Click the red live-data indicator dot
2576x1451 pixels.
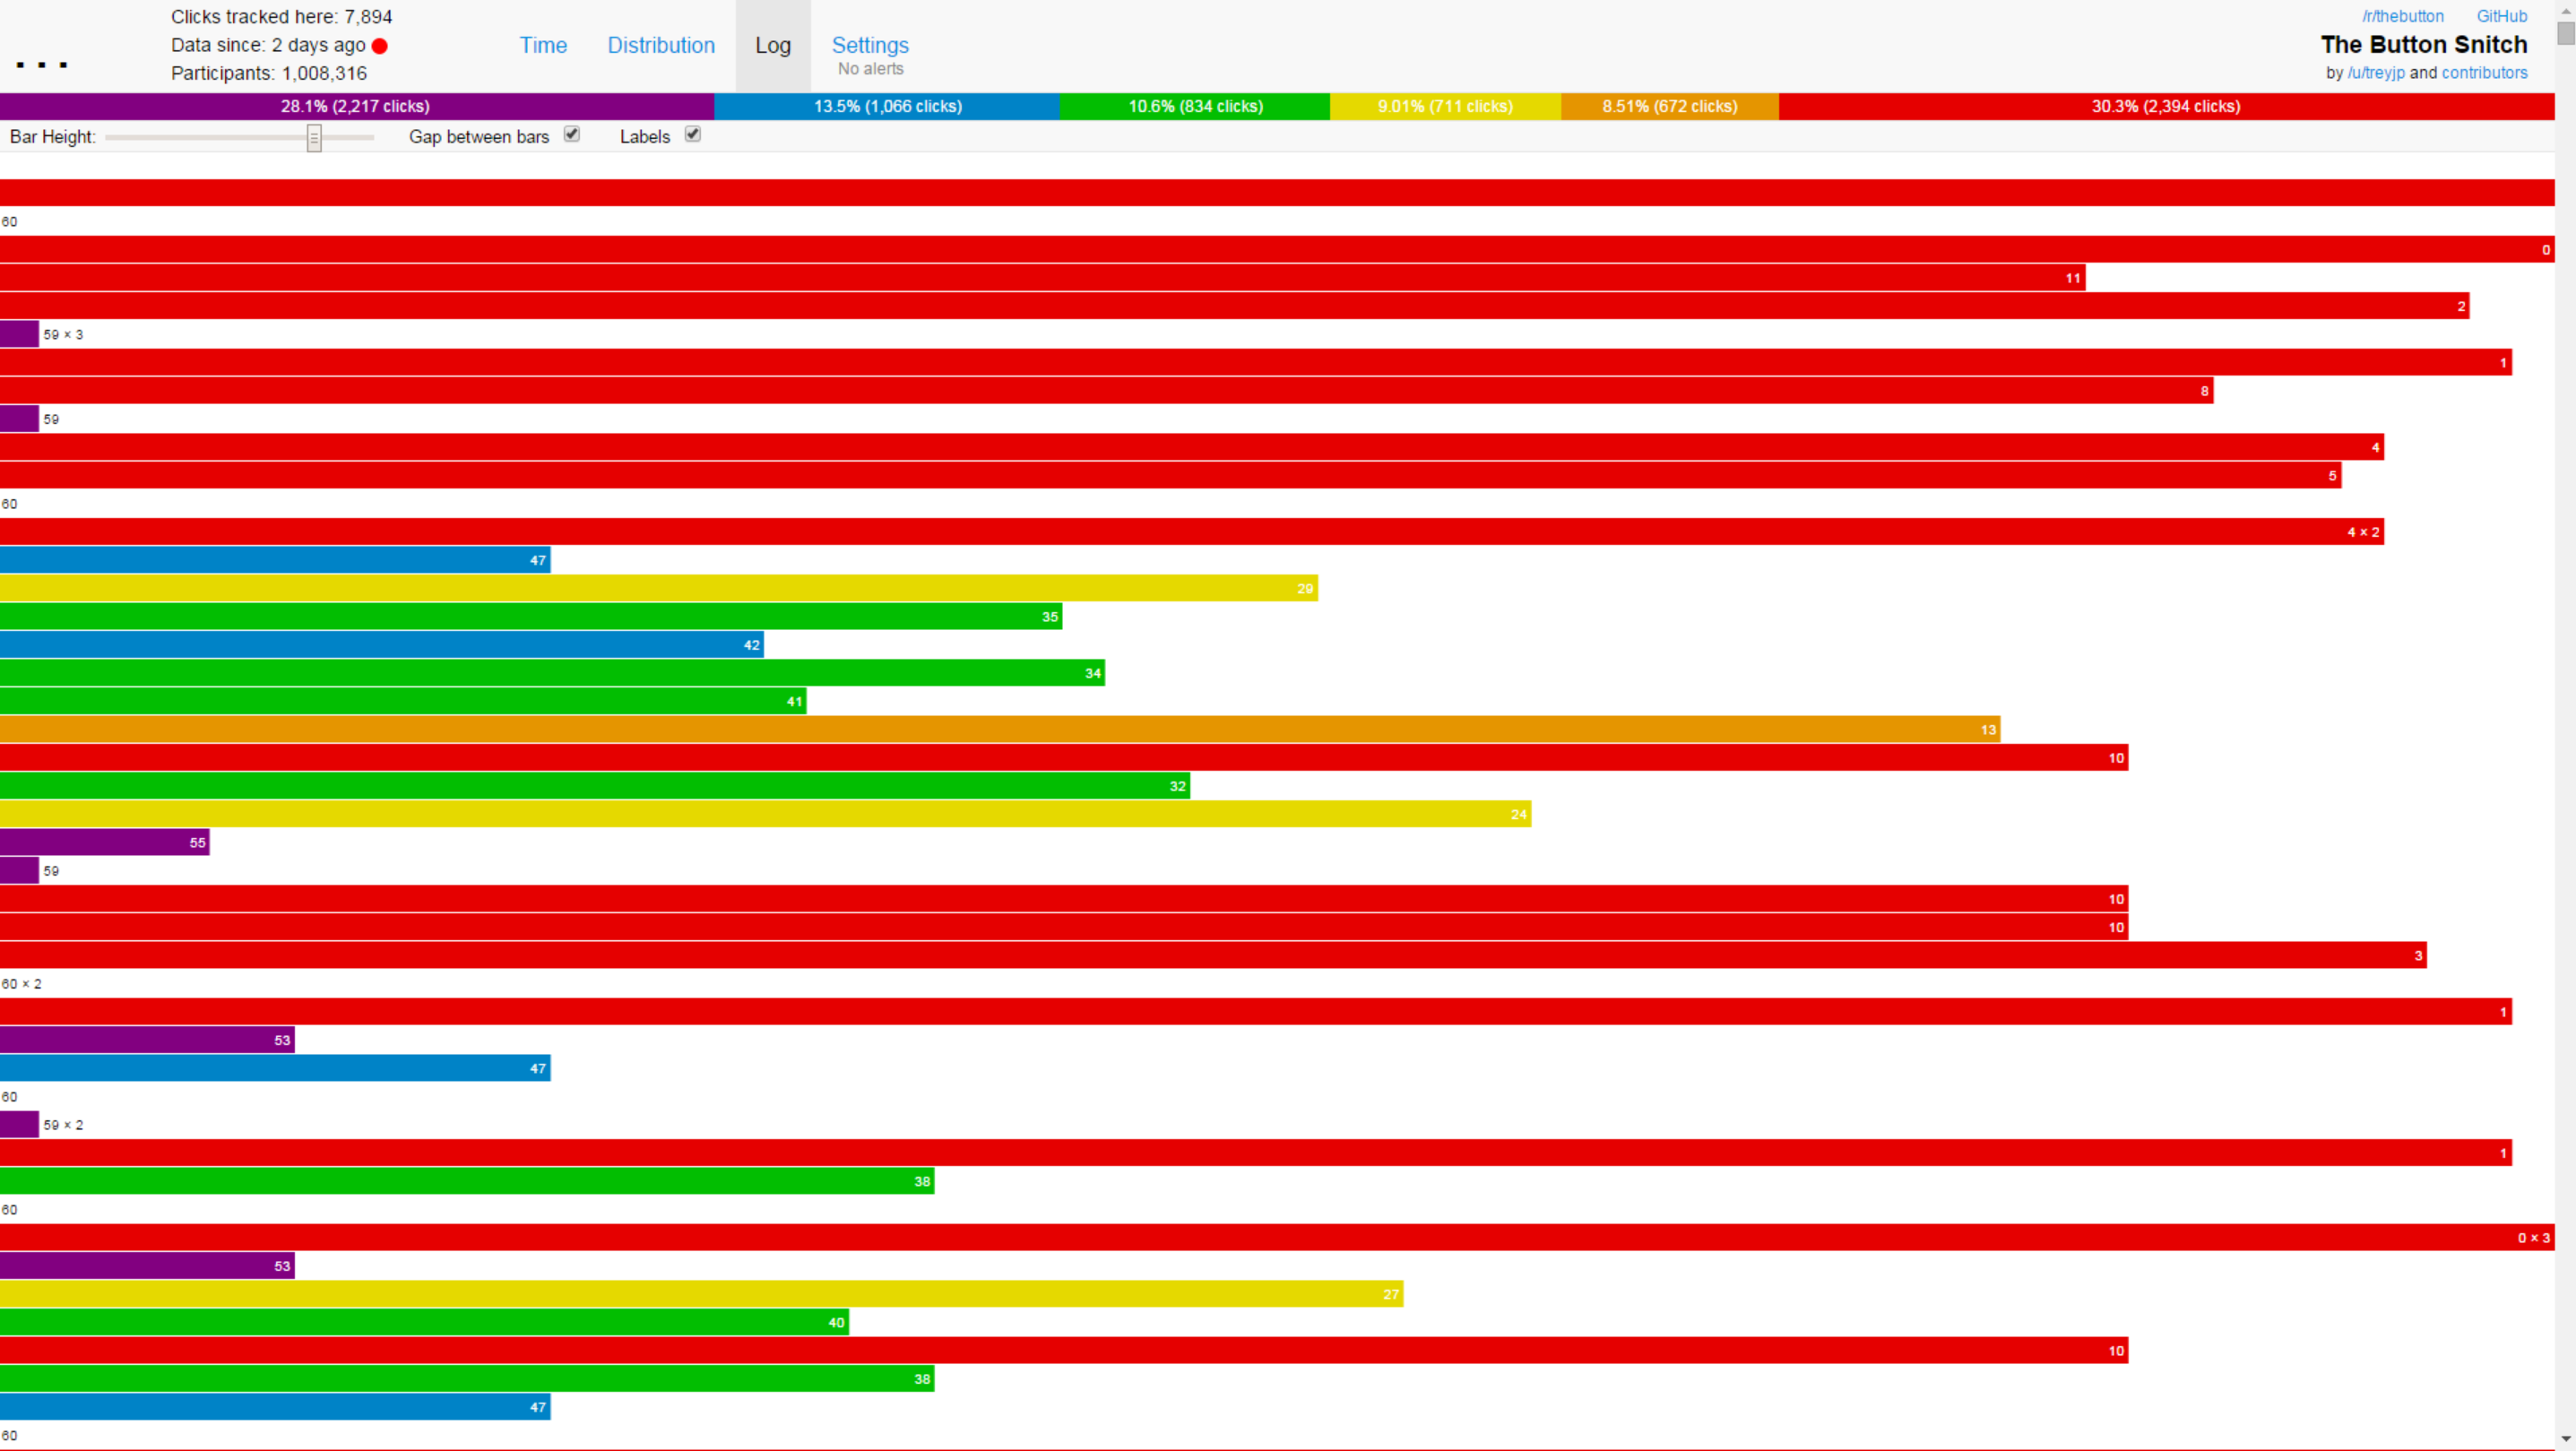tap(380, 46)
